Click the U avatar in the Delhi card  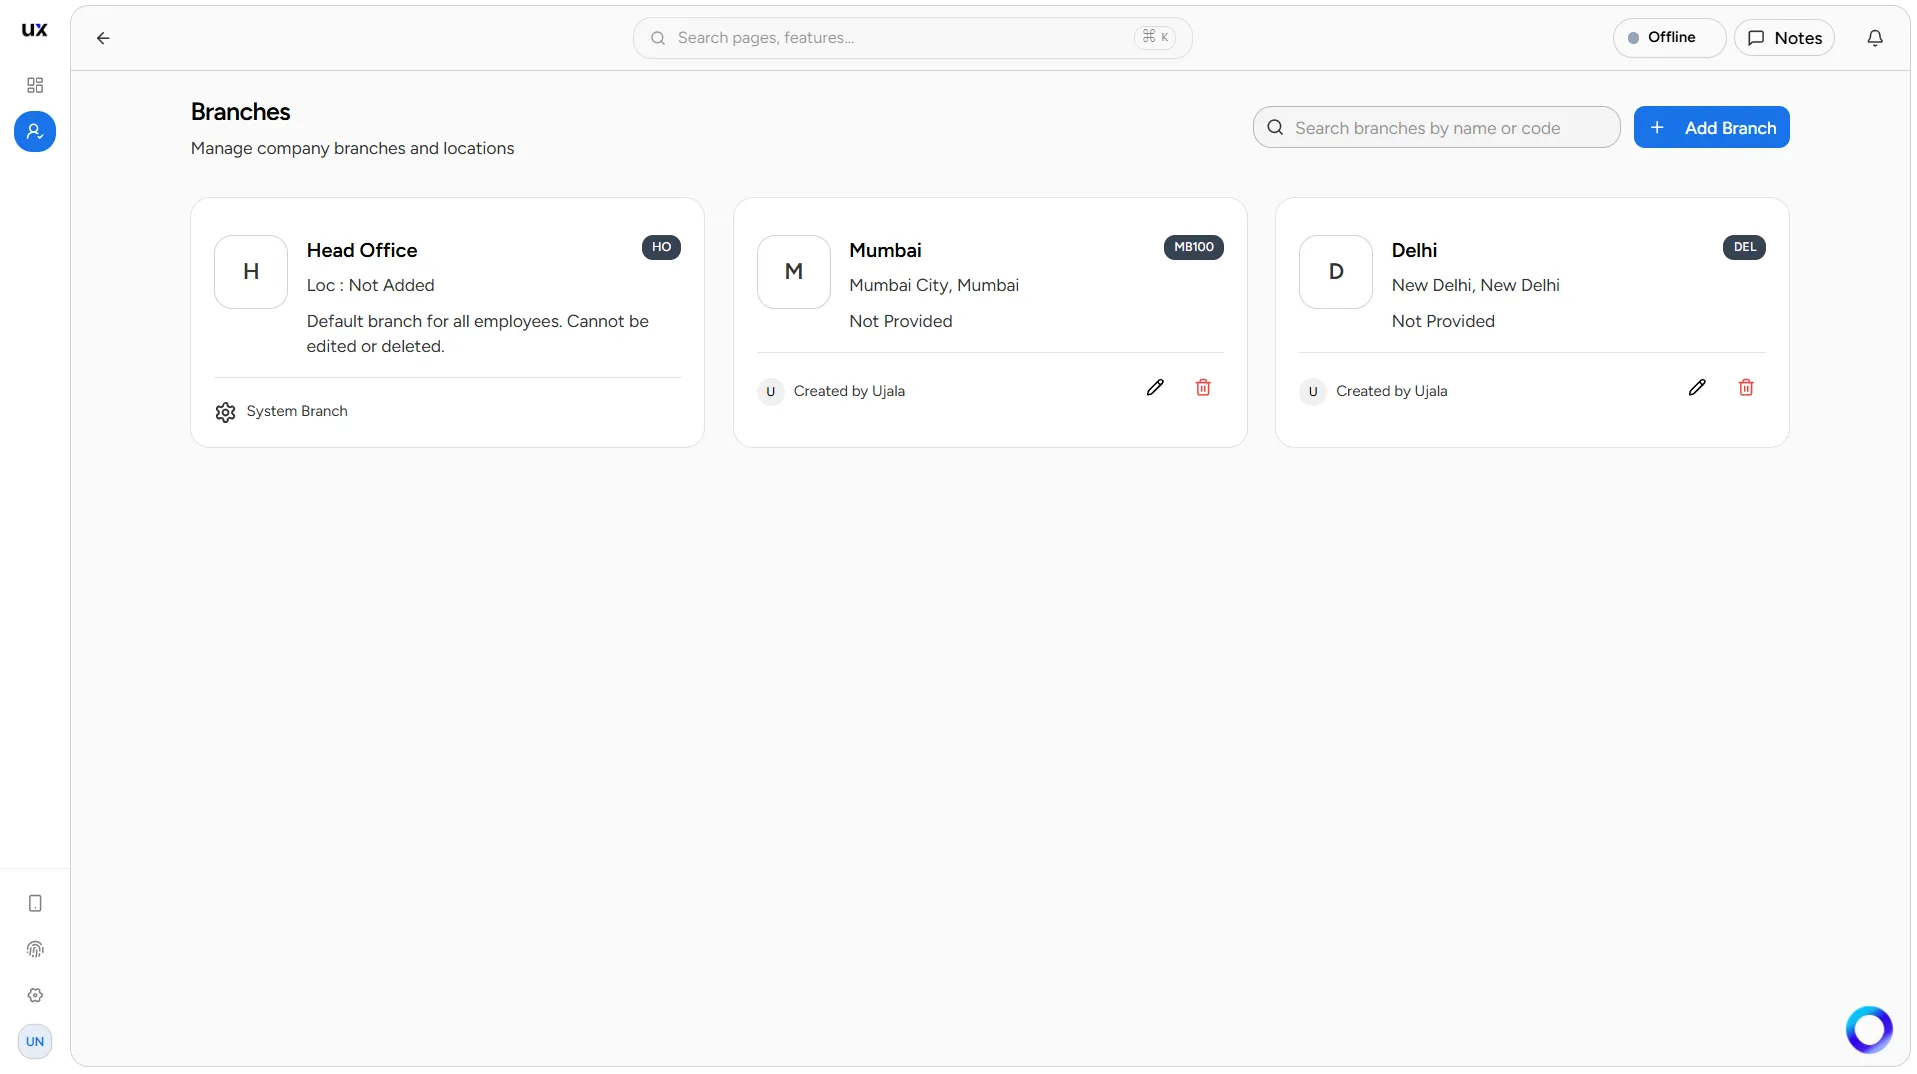point(1313,392)
